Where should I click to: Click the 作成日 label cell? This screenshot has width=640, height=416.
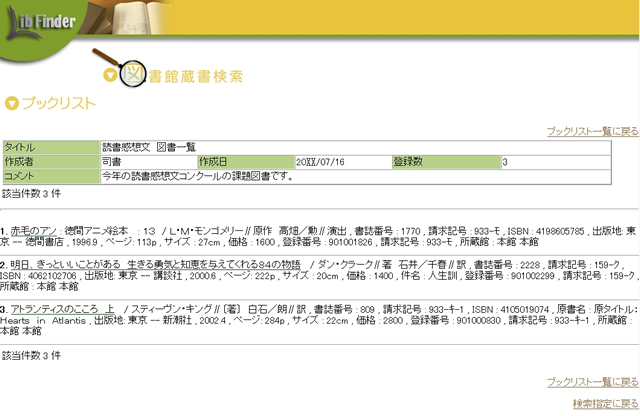pyautogui.click(x=245, y=161)
